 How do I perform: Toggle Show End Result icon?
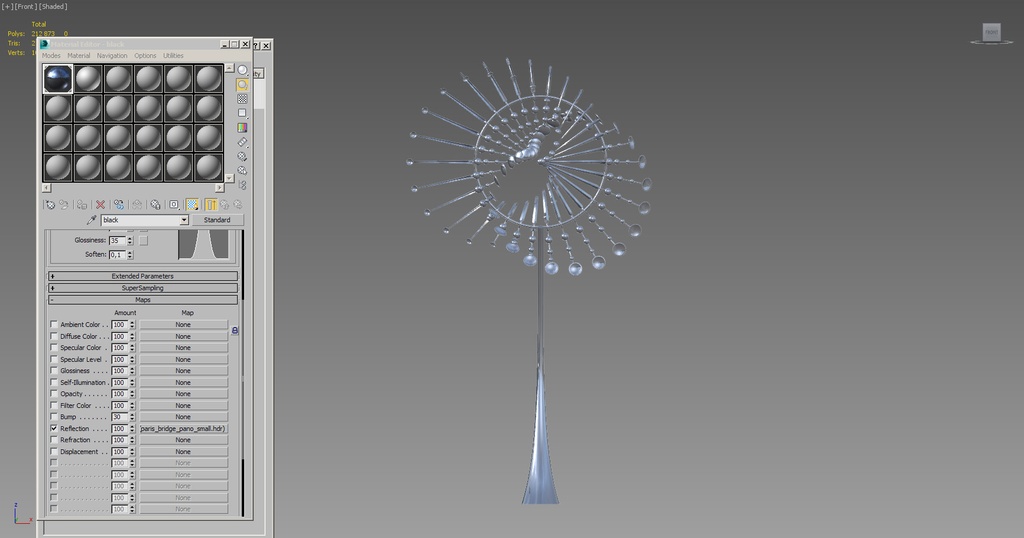click(211, 204)
